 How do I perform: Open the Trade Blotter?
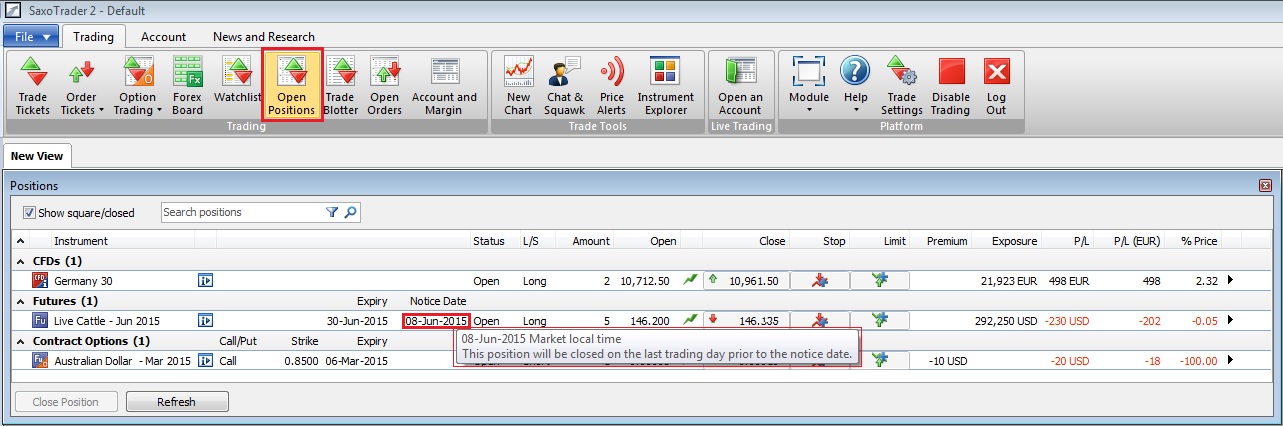coord(341,86)
